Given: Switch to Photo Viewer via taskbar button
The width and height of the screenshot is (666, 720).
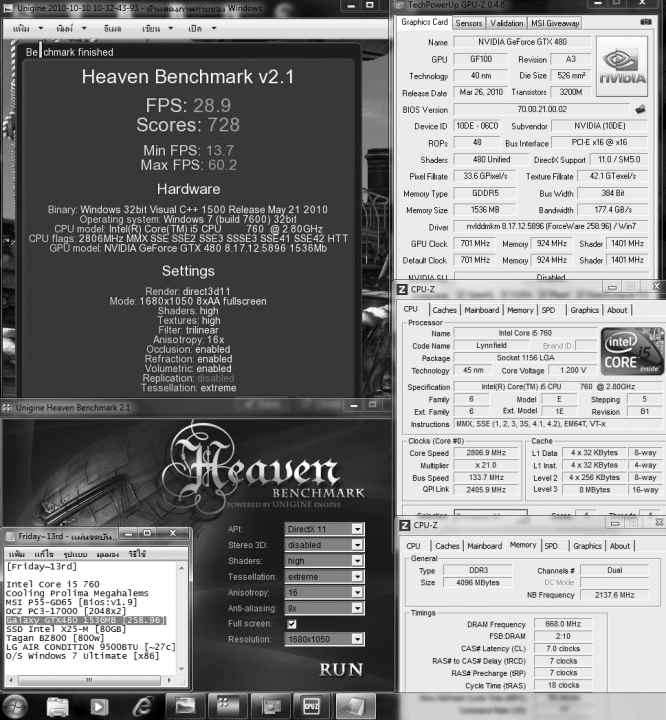Looking at the screenshot, I should pyautogui.click(x=184, y=706).
